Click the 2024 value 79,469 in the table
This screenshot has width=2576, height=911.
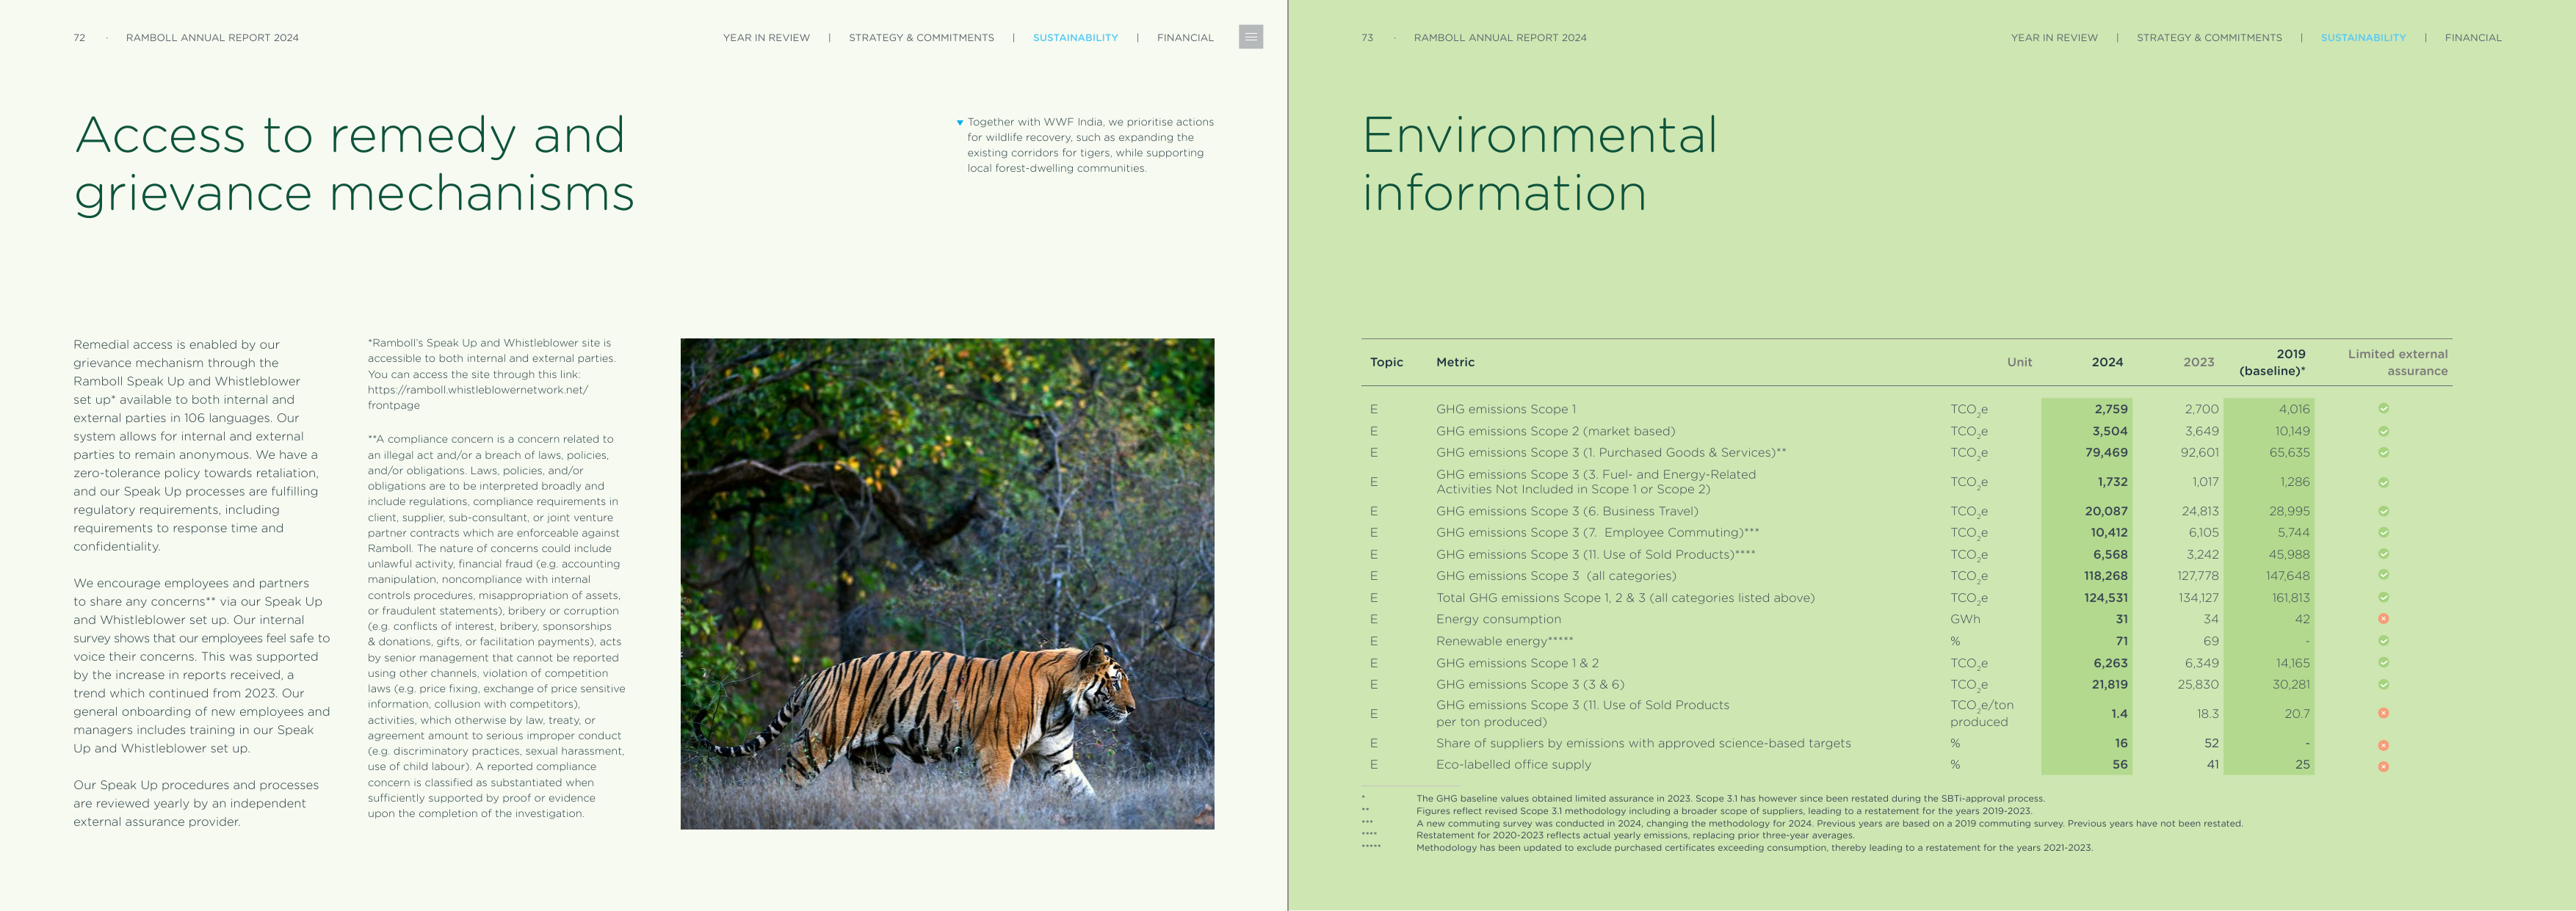point(2106,452)
